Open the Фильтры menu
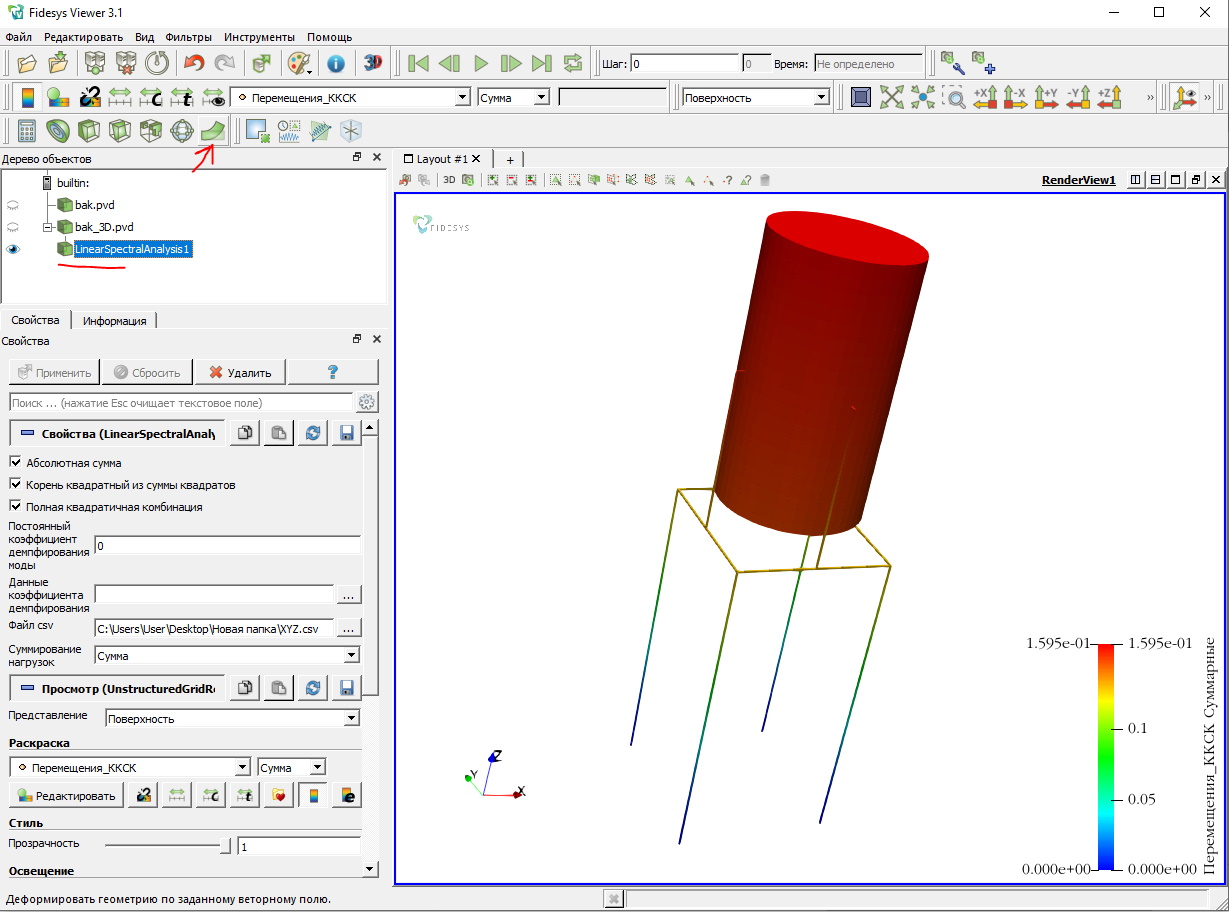Viewport: 1229px width, 912px height. [189, 37]
